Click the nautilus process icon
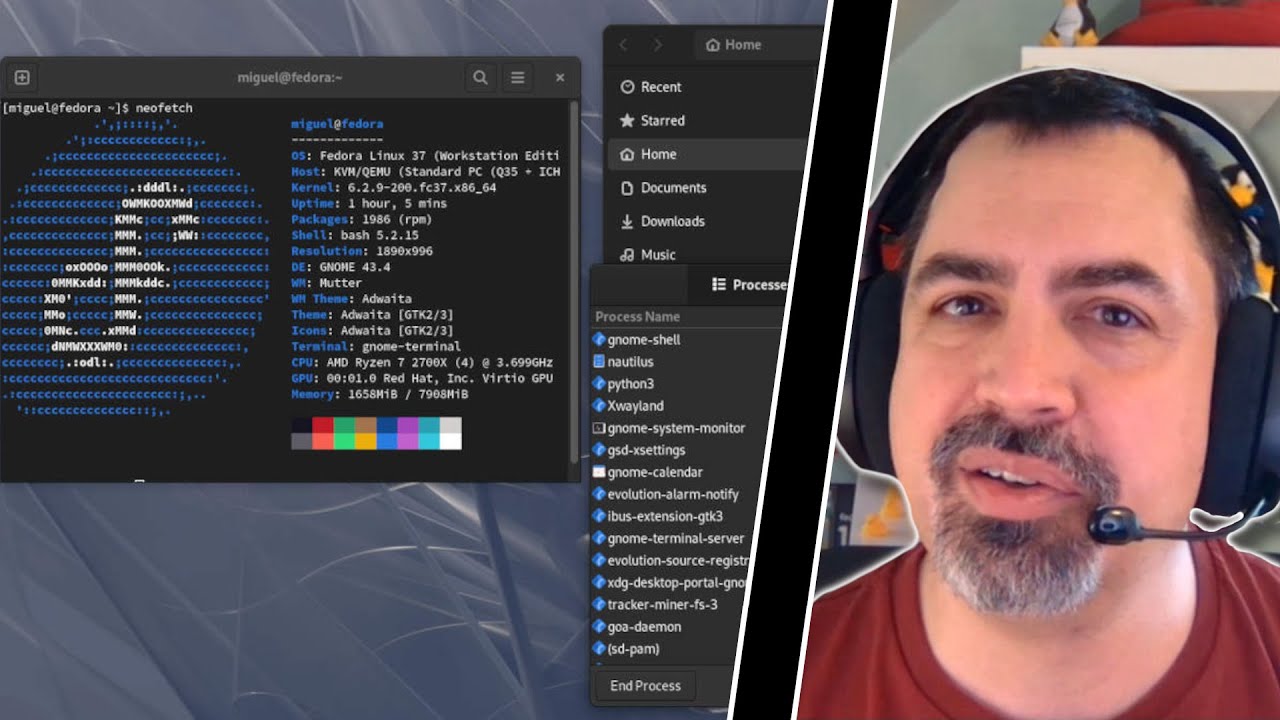This screenshot has height=720, width=1280. click(599, 362)
